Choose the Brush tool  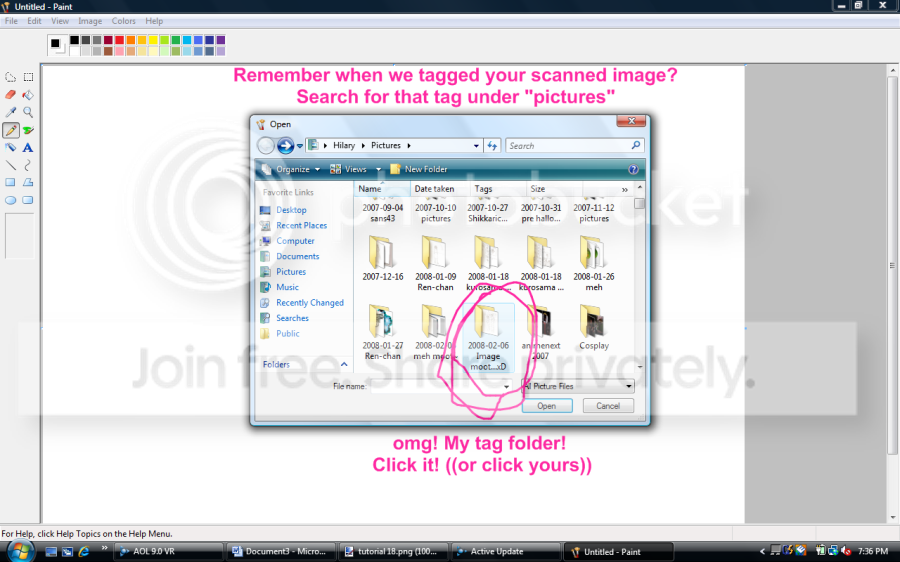pyautogui.click(x=28, y=130)
